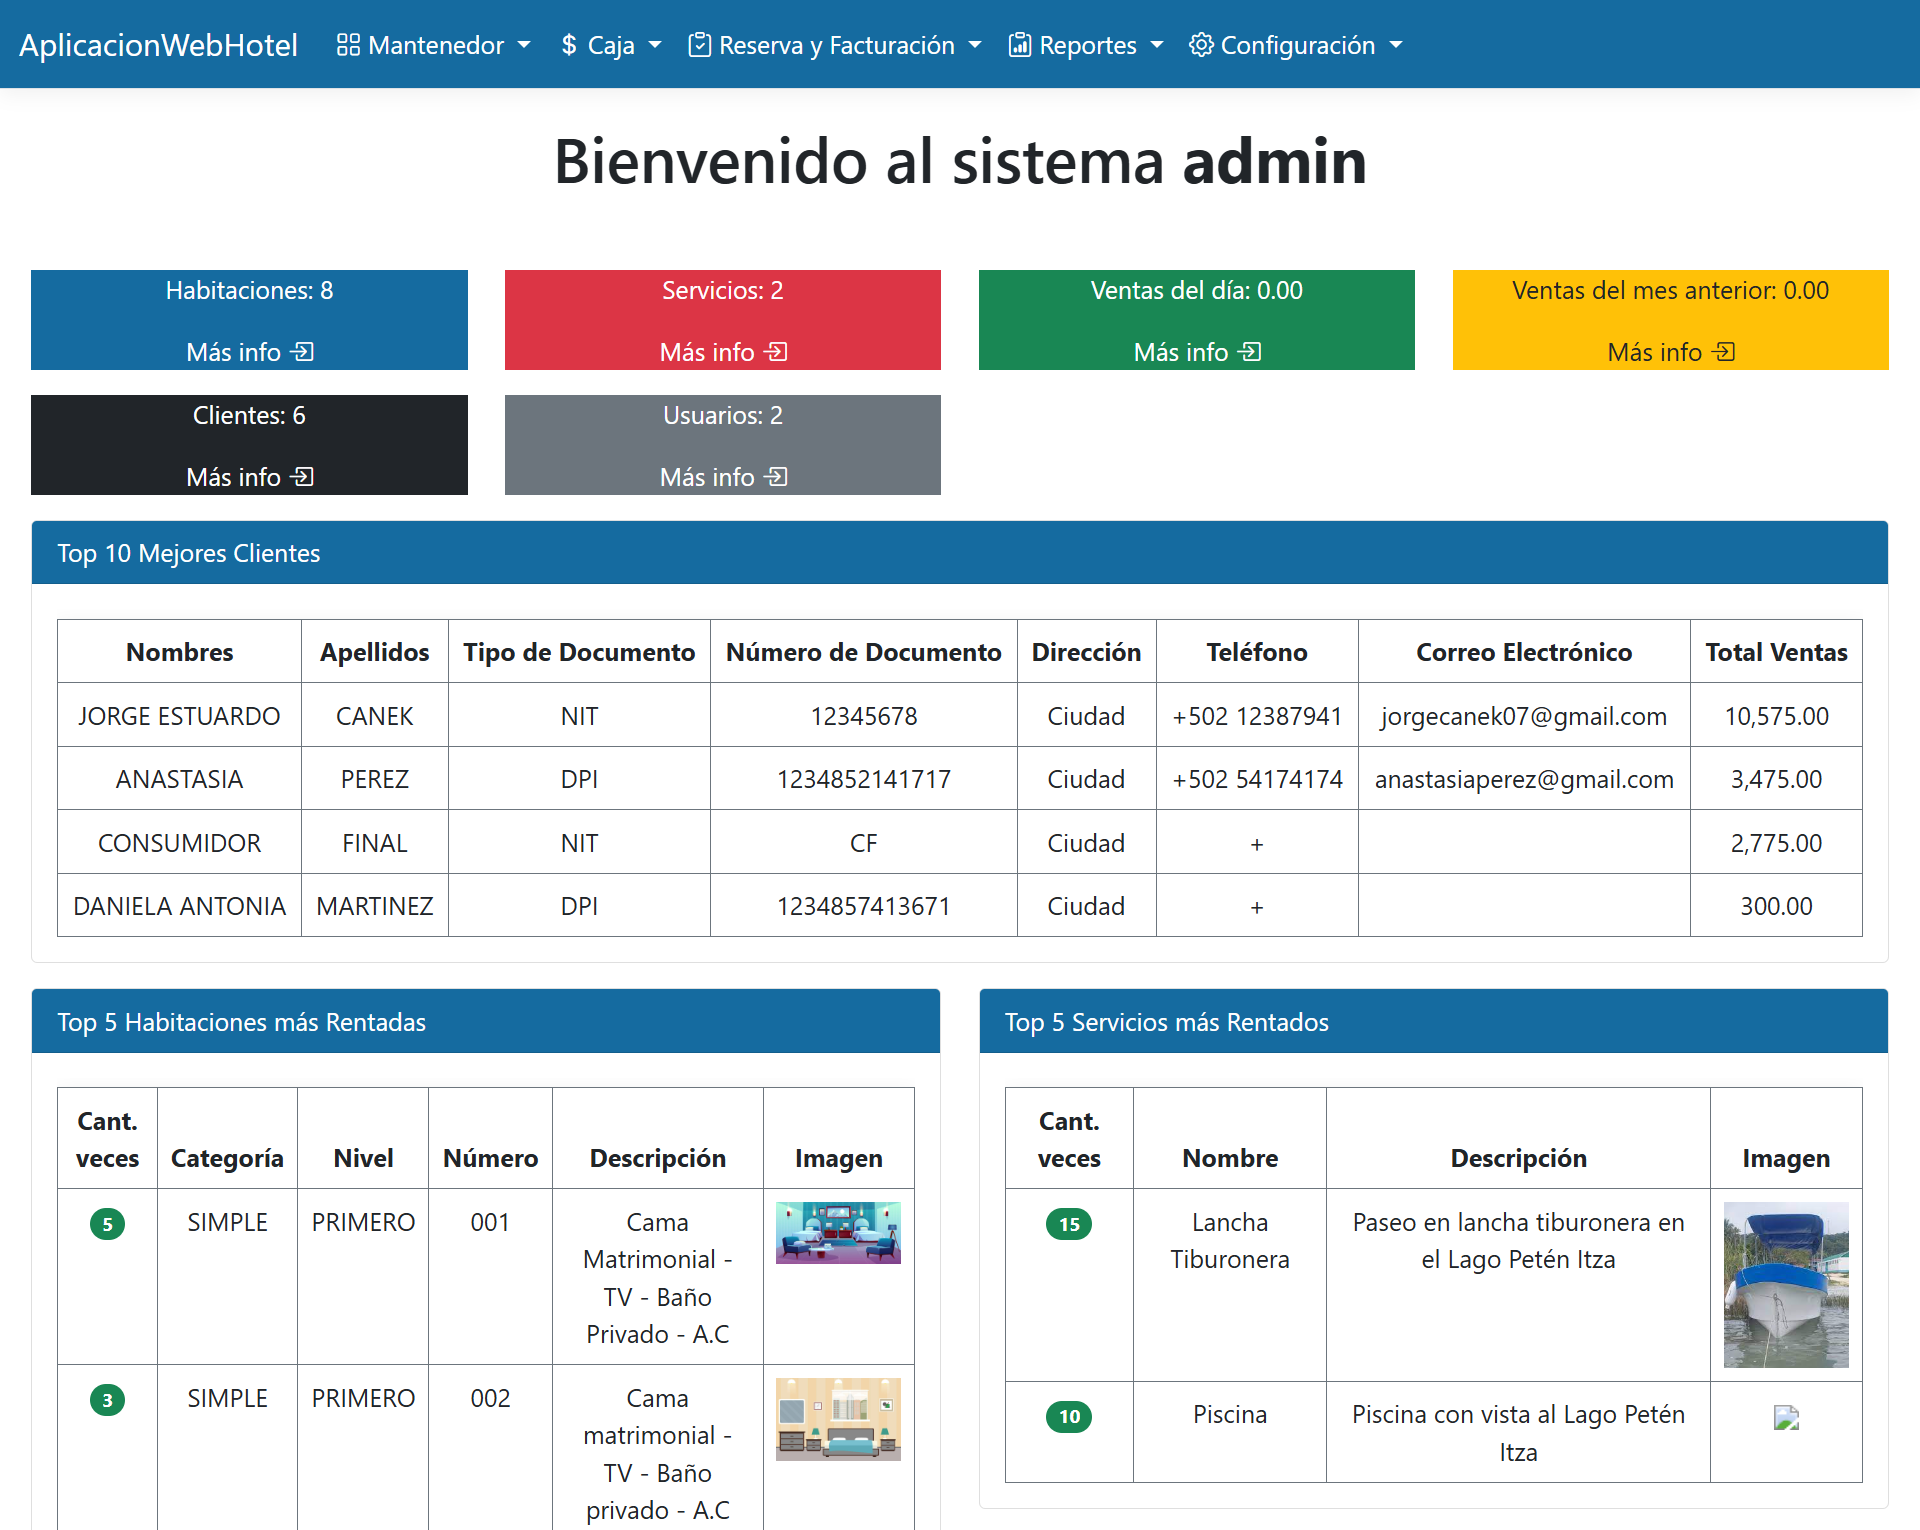Go to AplicacionWebHotel home brand link
Viewport: 1920px width, 1530px height.
(158, 45)
